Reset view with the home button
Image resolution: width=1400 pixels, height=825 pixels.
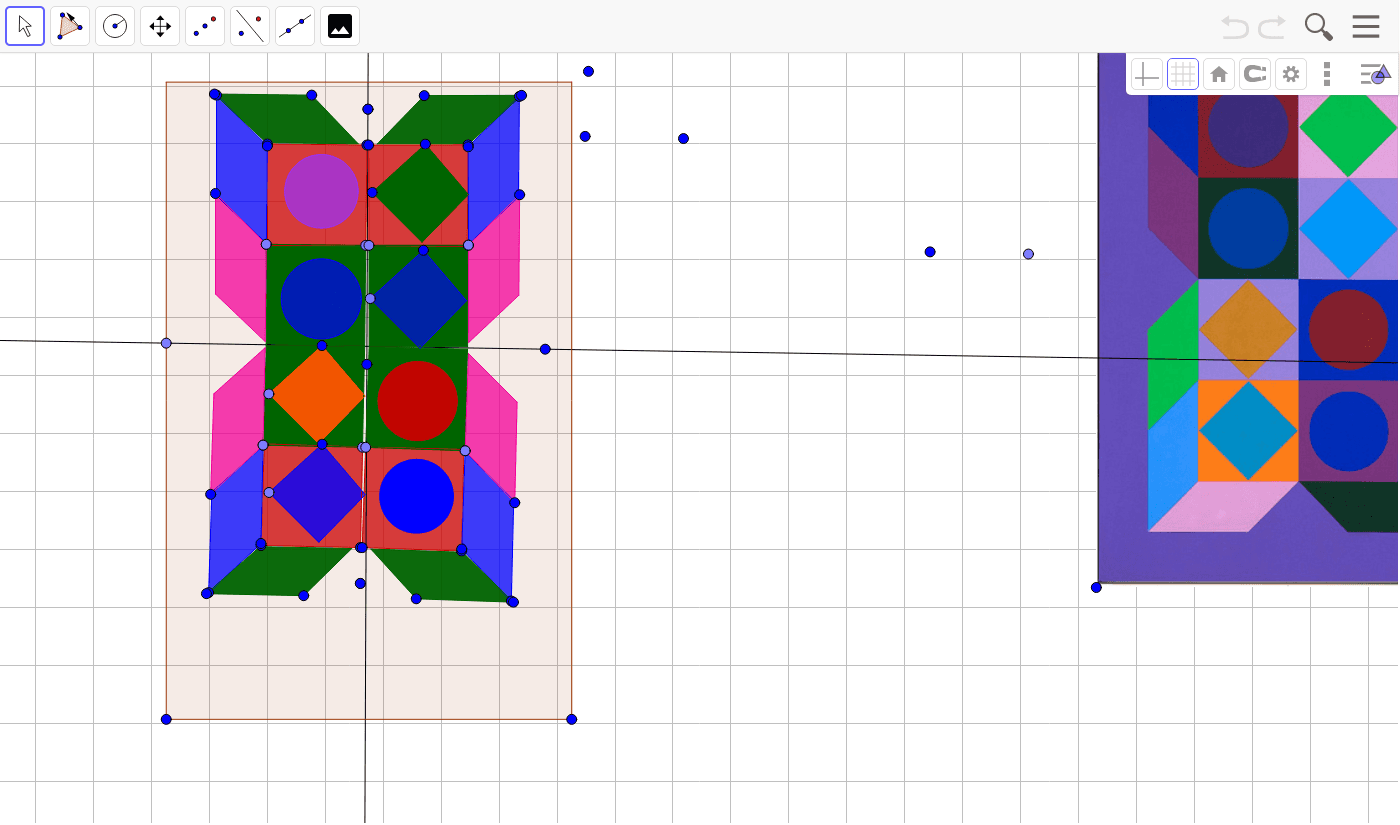coord(1218,74)
